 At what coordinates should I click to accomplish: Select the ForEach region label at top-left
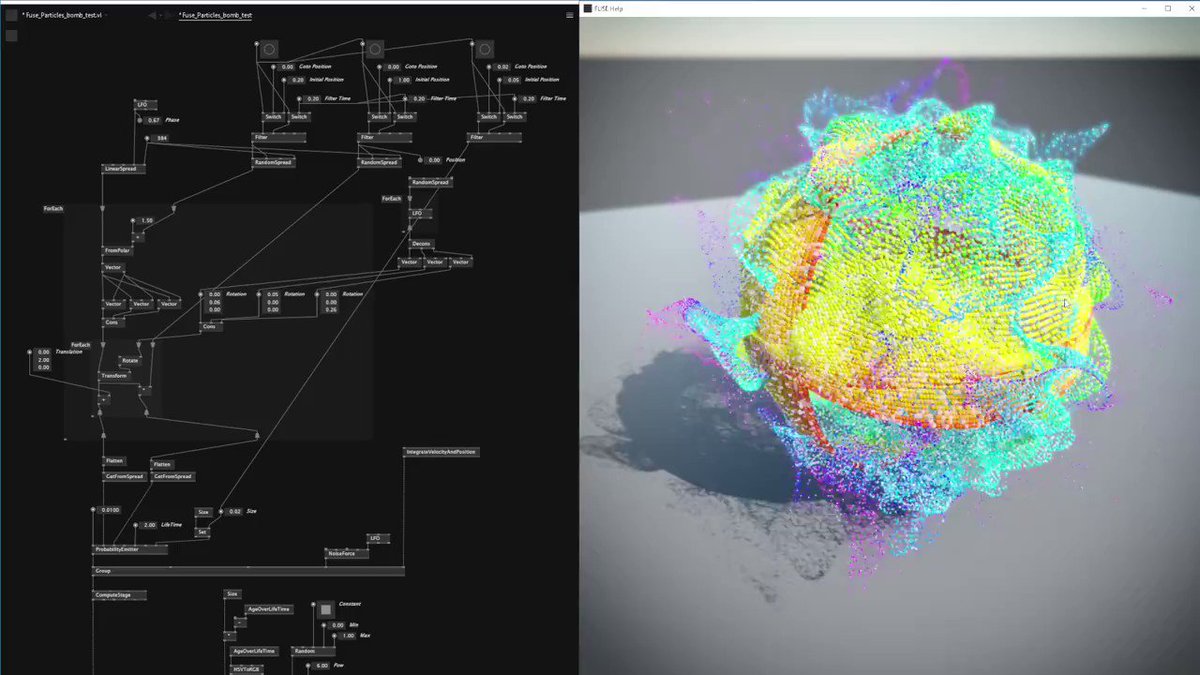53,208
